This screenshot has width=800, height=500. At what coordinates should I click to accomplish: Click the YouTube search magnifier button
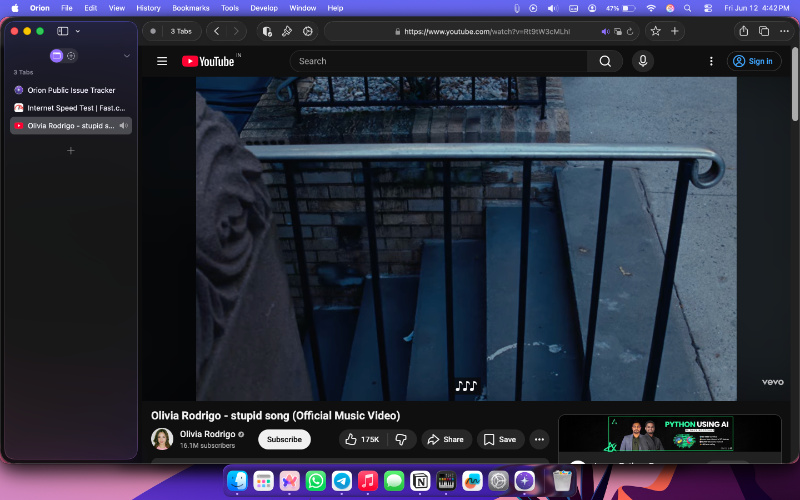[x=605, y=61]
